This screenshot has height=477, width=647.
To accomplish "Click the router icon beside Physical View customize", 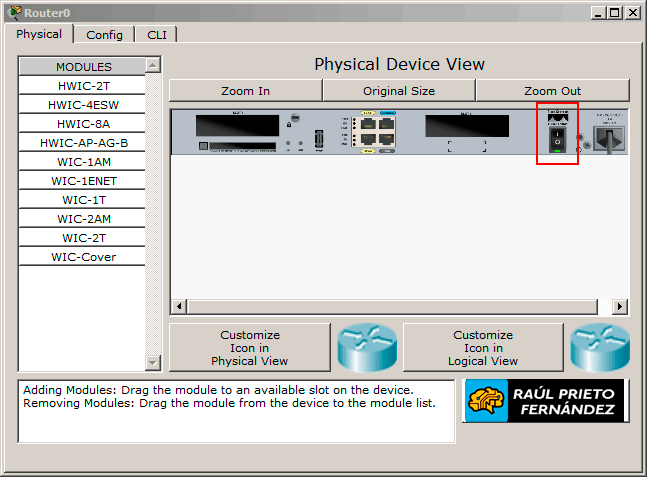I will coord(367,348).
